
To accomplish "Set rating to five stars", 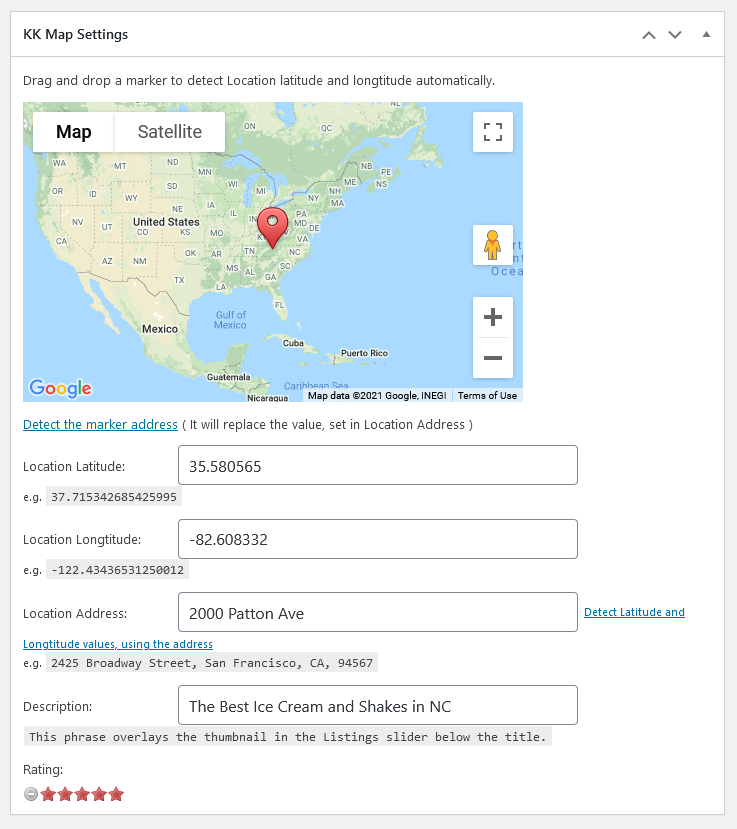I will click(116, 794).
